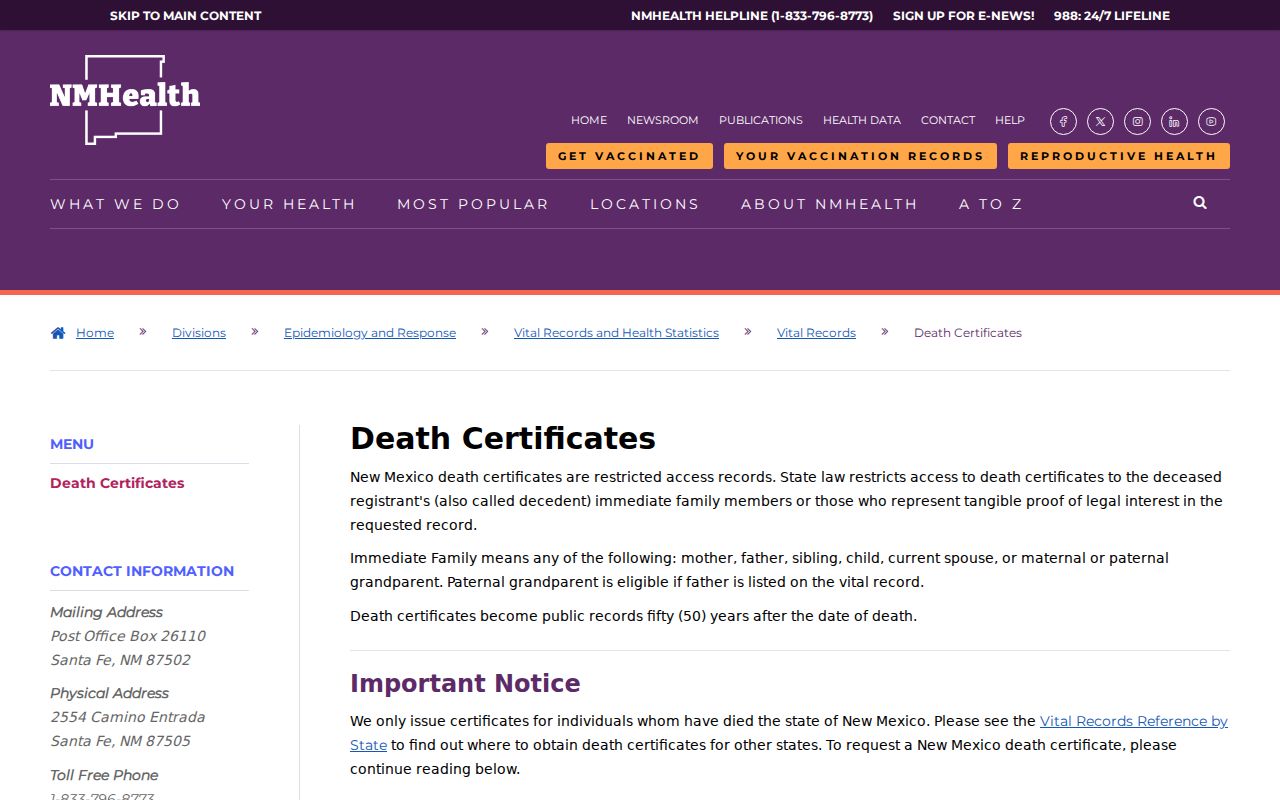
Task: Click the search magnifier icon
Action: click(1200, 203)
